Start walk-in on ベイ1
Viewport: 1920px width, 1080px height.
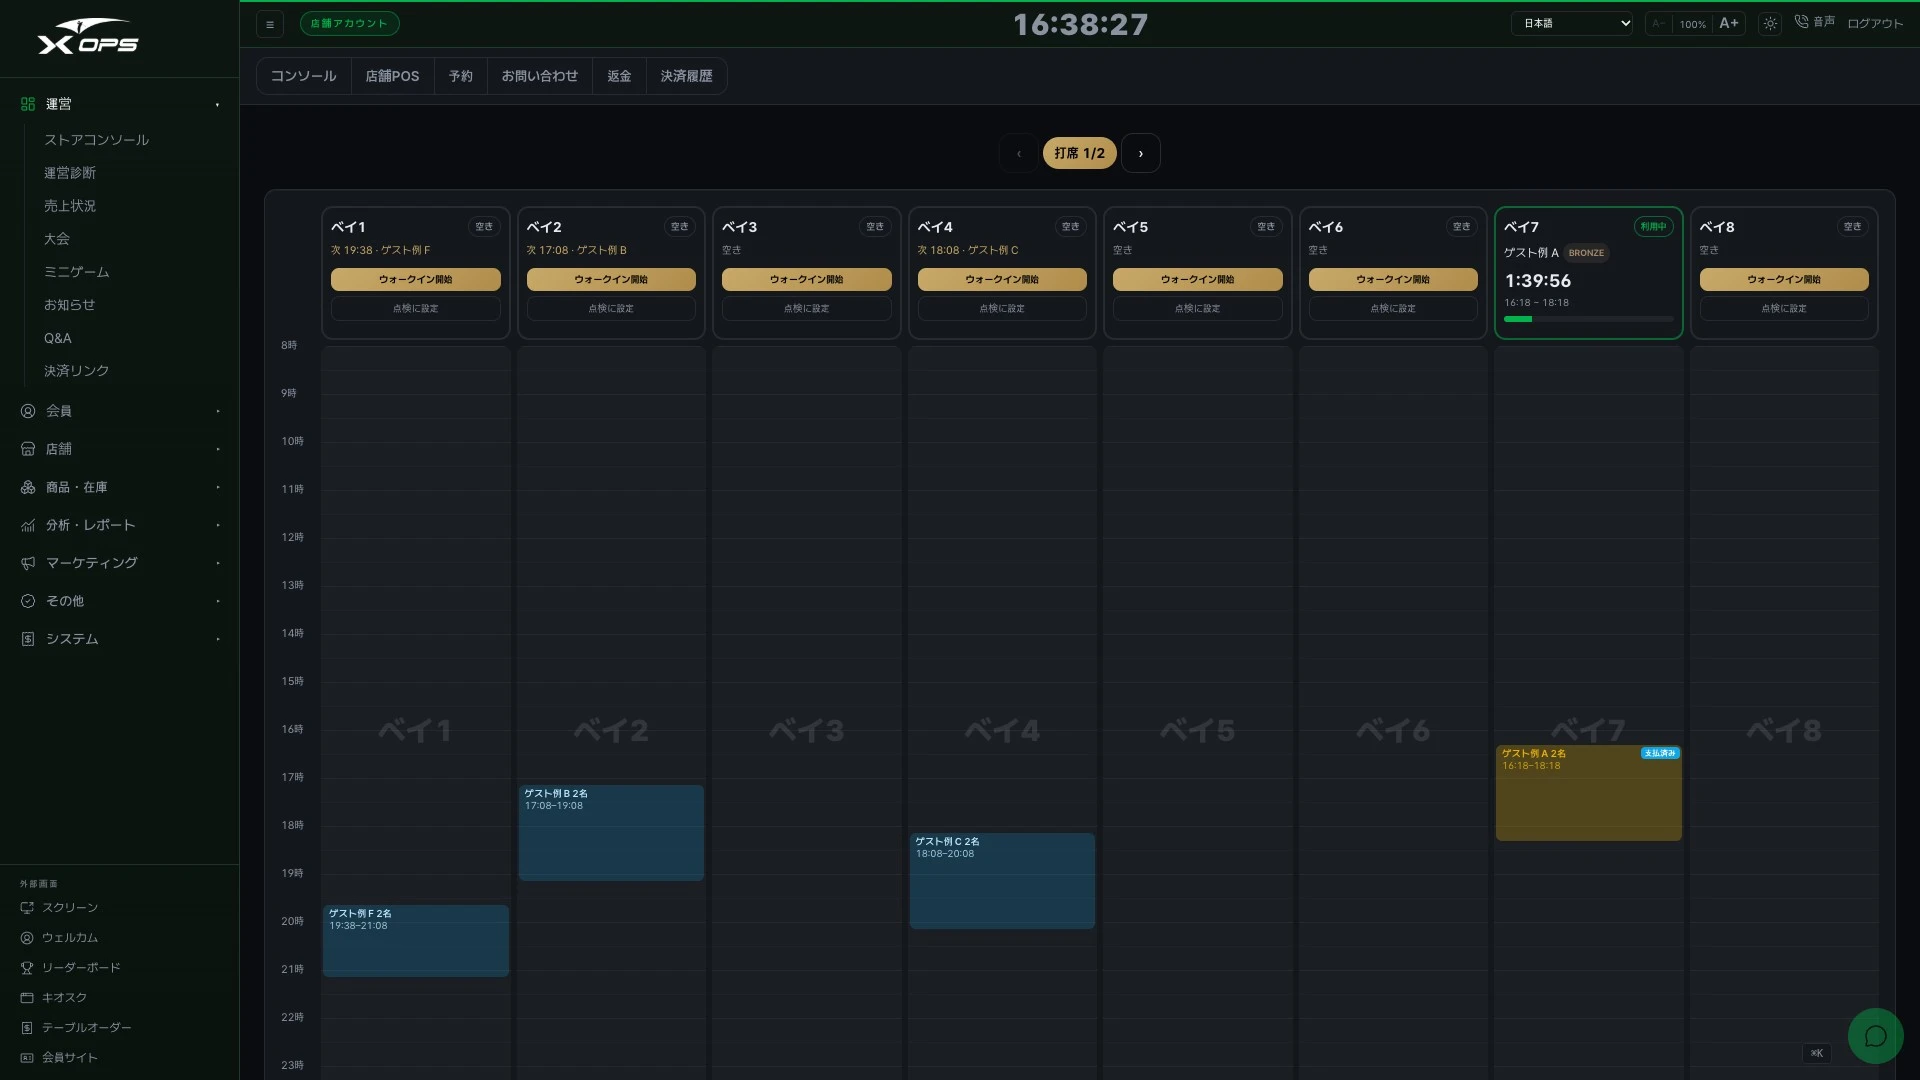[x=415, y=280]
